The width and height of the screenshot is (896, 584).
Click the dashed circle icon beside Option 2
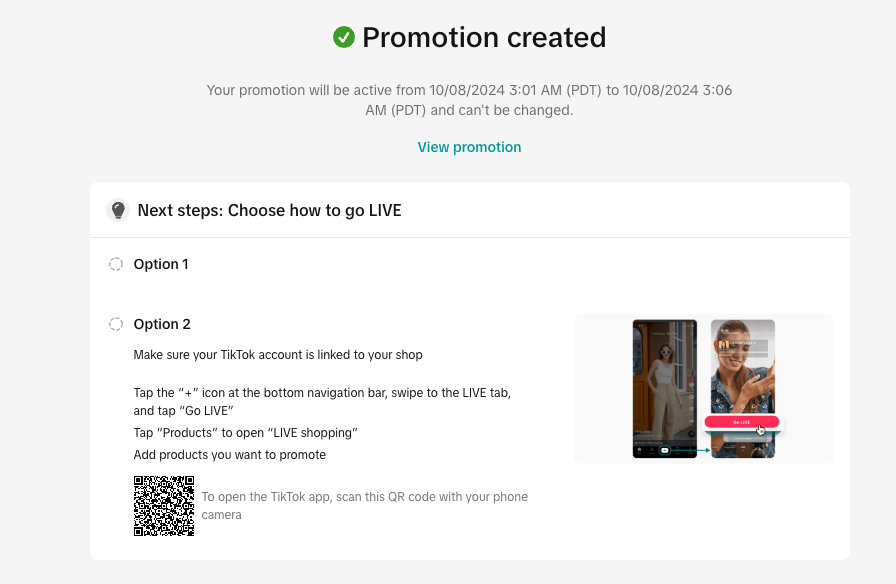click(x=116, y=324)
